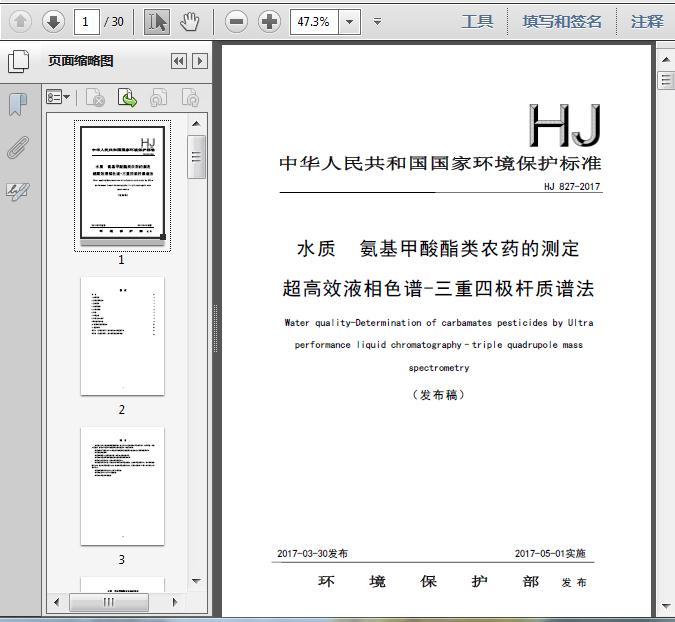Select the page 2 thumbnail
Screen dimensions: 675x622
pyautogui.click(x=122, y=336)
